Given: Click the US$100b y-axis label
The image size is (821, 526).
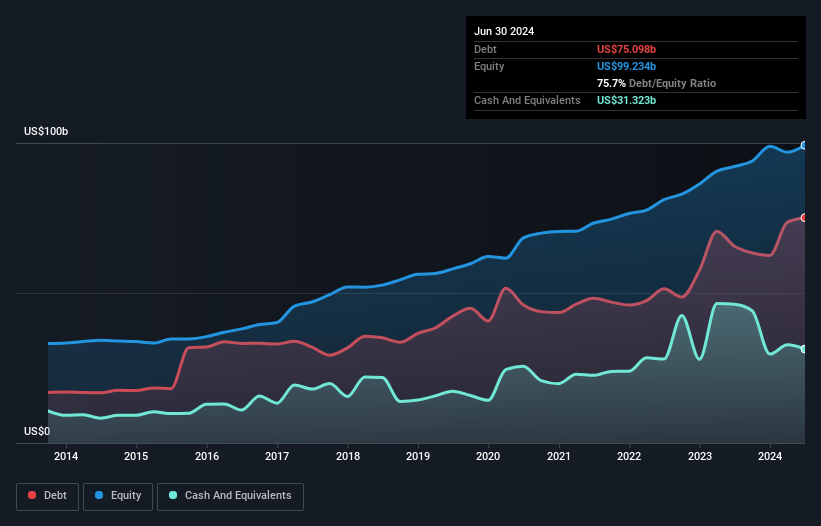Looking at the screenshot, I should tap(46, 131).
